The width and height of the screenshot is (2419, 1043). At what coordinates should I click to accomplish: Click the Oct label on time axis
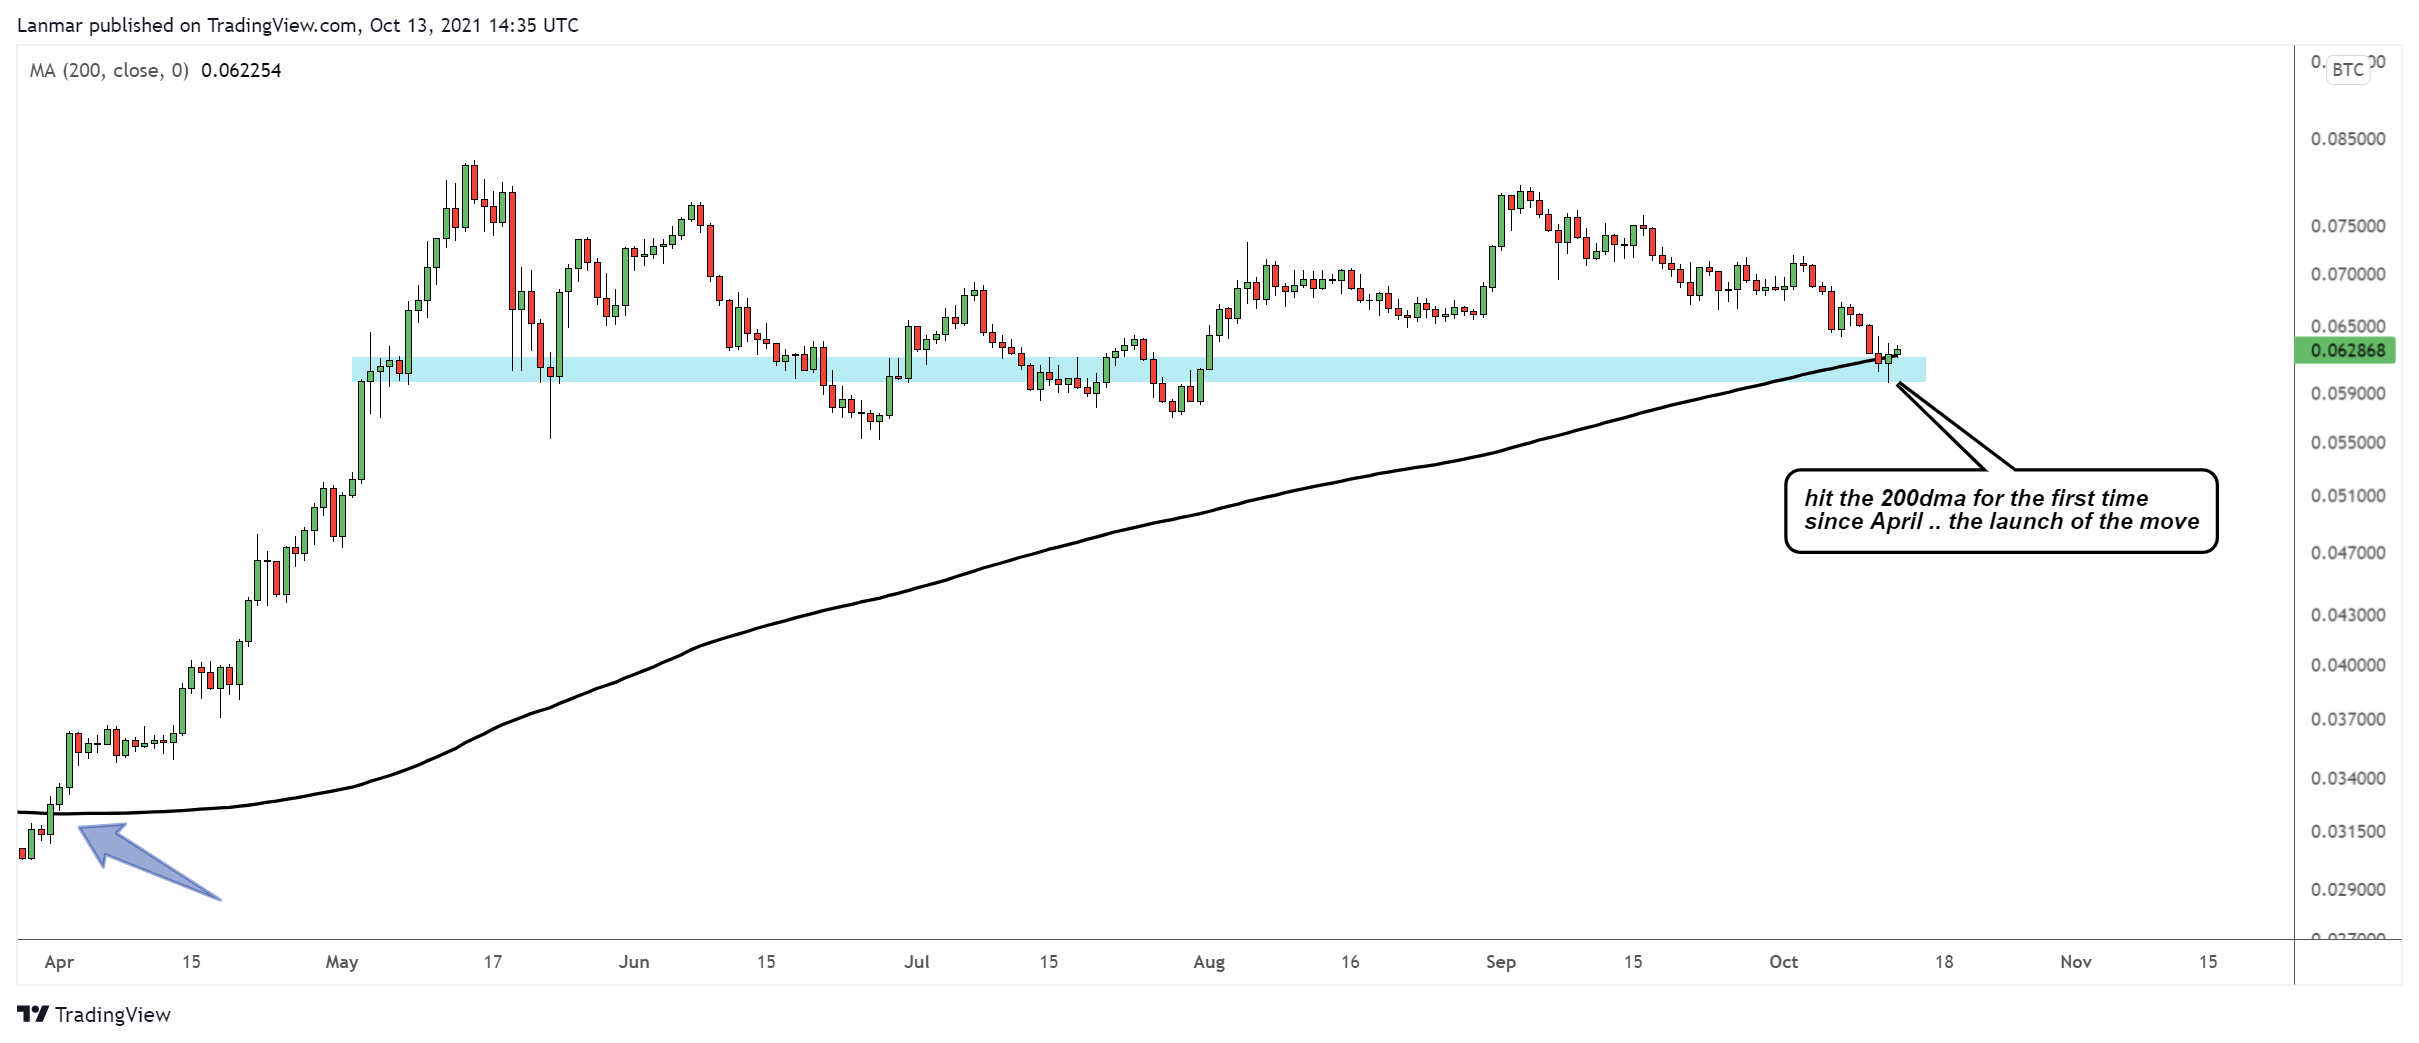coord(1783,962)
